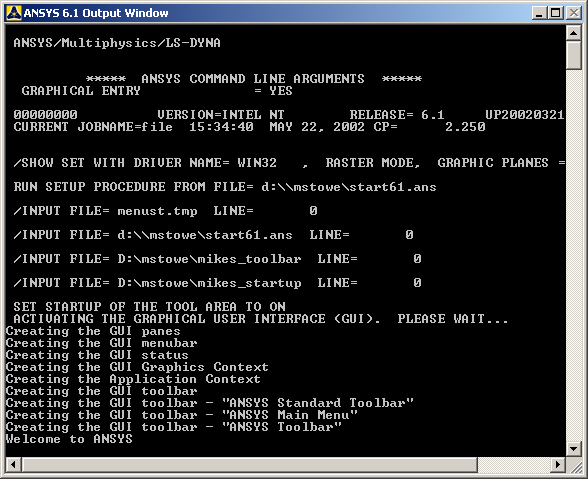Minimize the ANSYS 6.1 Output Window

(x=540, y=13)
